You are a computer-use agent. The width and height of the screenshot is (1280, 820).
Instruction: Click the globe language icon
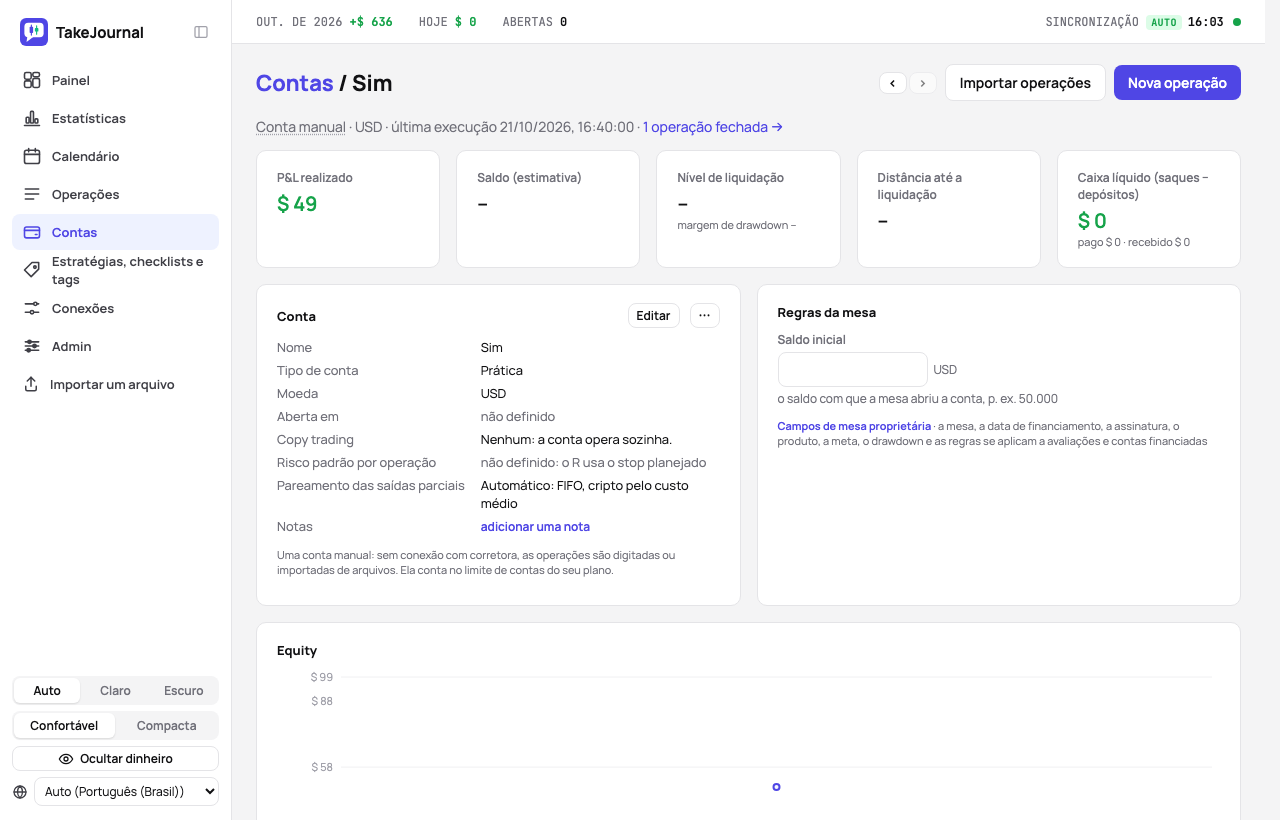(20, 792)
